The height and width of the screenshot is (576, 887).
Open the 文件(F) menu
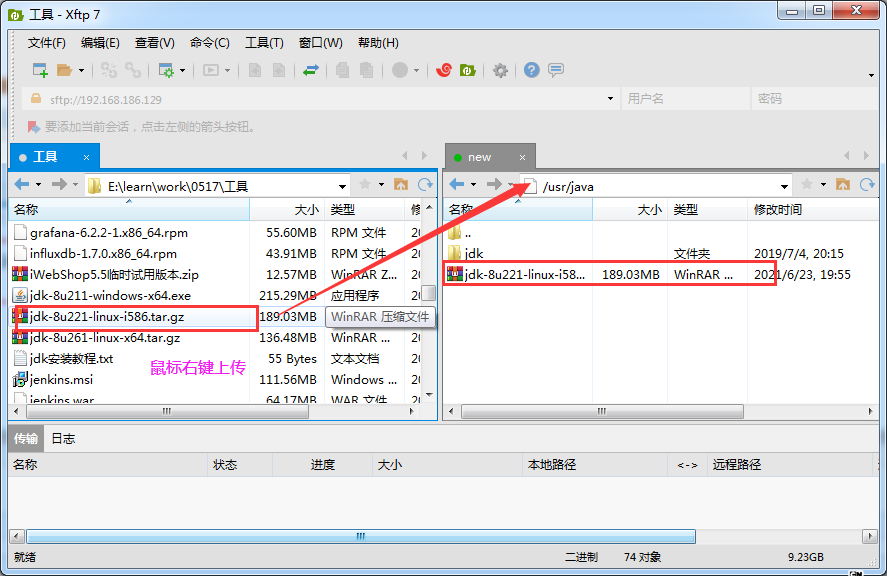click(x=46, y=43)
